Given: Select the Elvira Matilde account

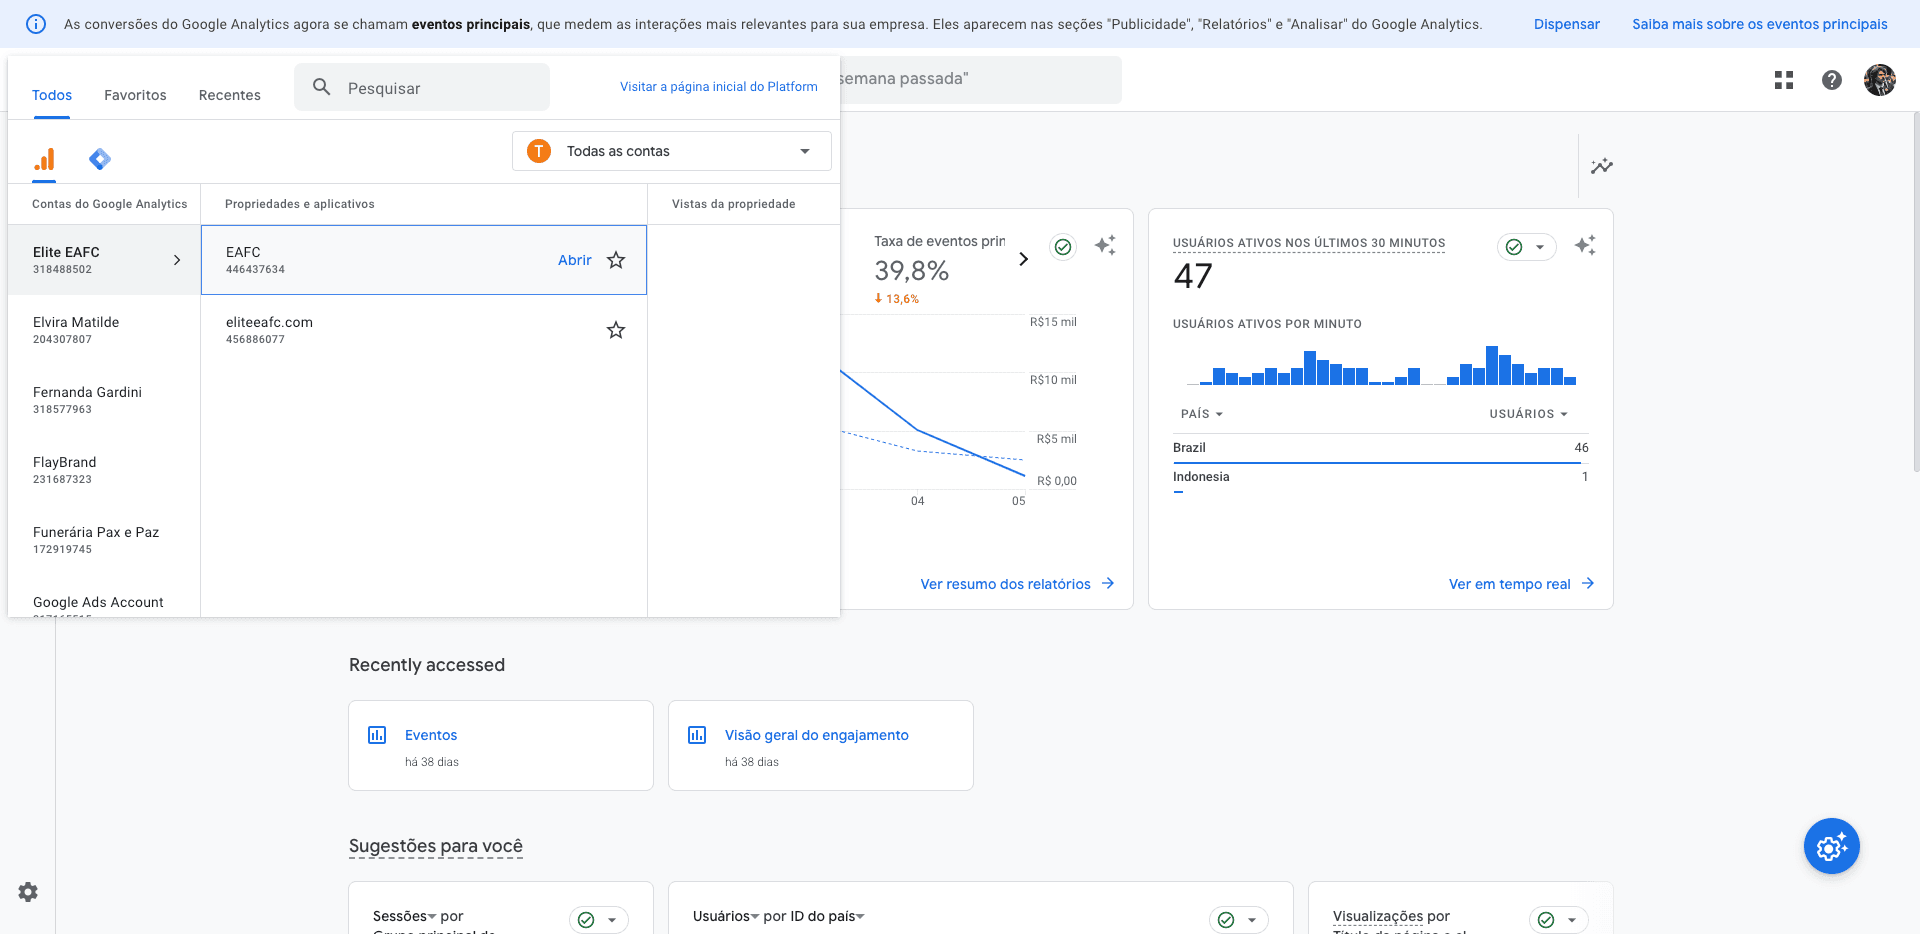Looking at the screenshot, I should tap(104, 330).
